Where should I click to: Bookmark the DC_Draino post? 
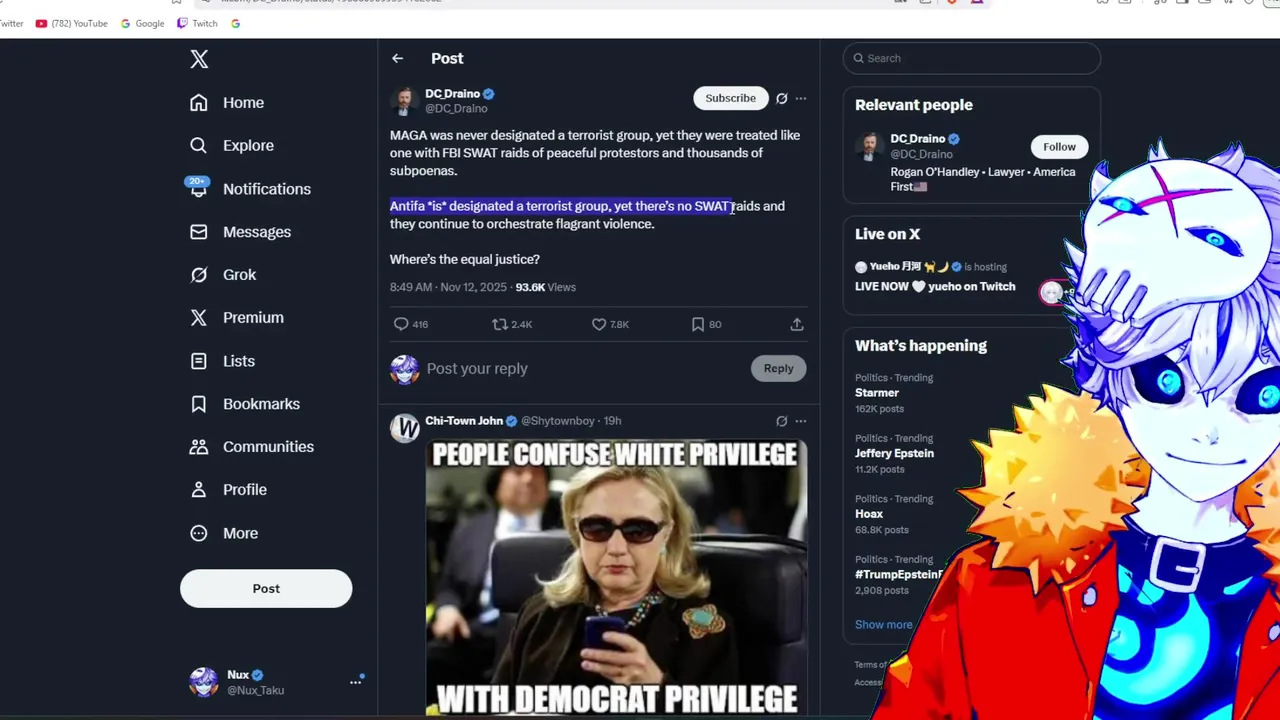point(698,324)
